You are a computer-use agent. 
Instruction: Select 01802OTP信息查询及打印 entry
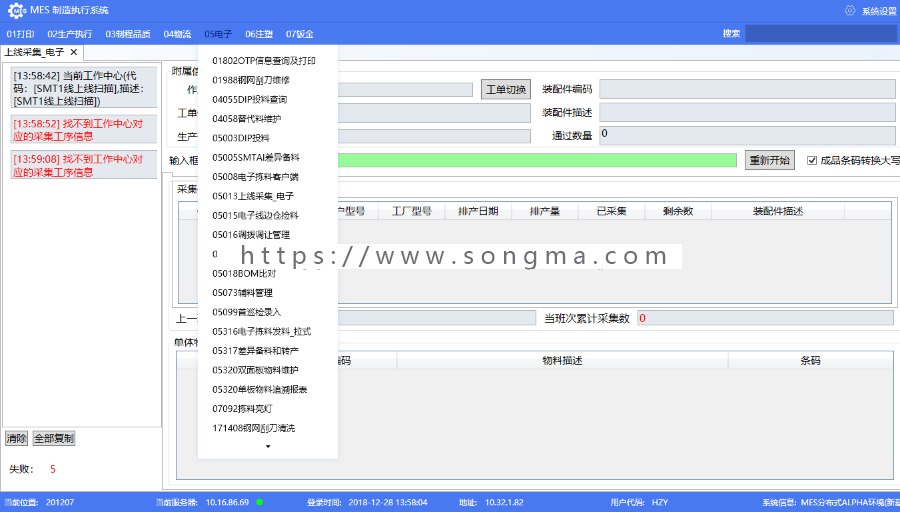click(263, 61)
